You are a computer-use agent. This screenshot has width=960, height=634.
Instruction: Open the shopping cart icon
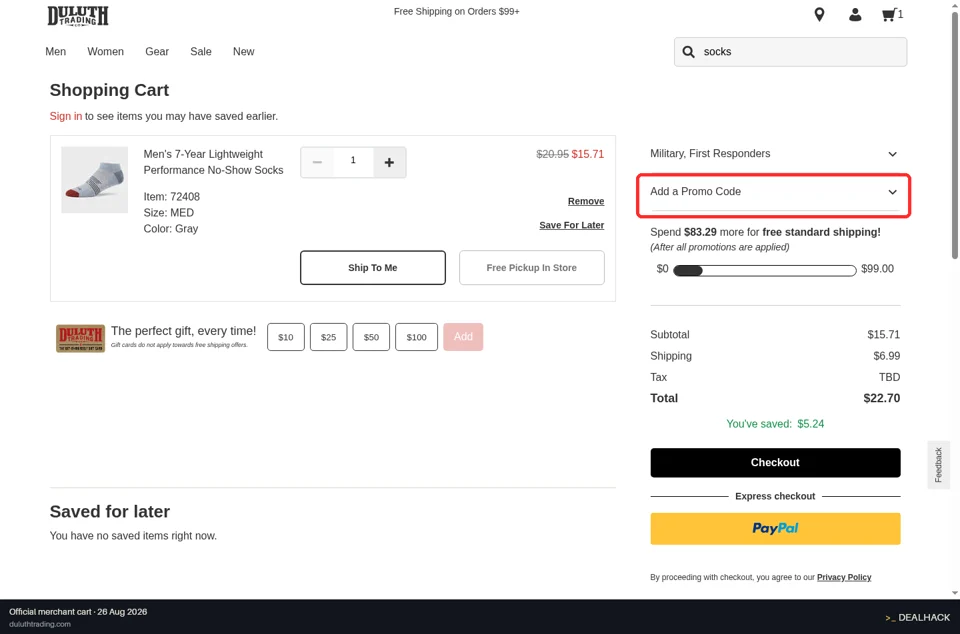[892, 15]
